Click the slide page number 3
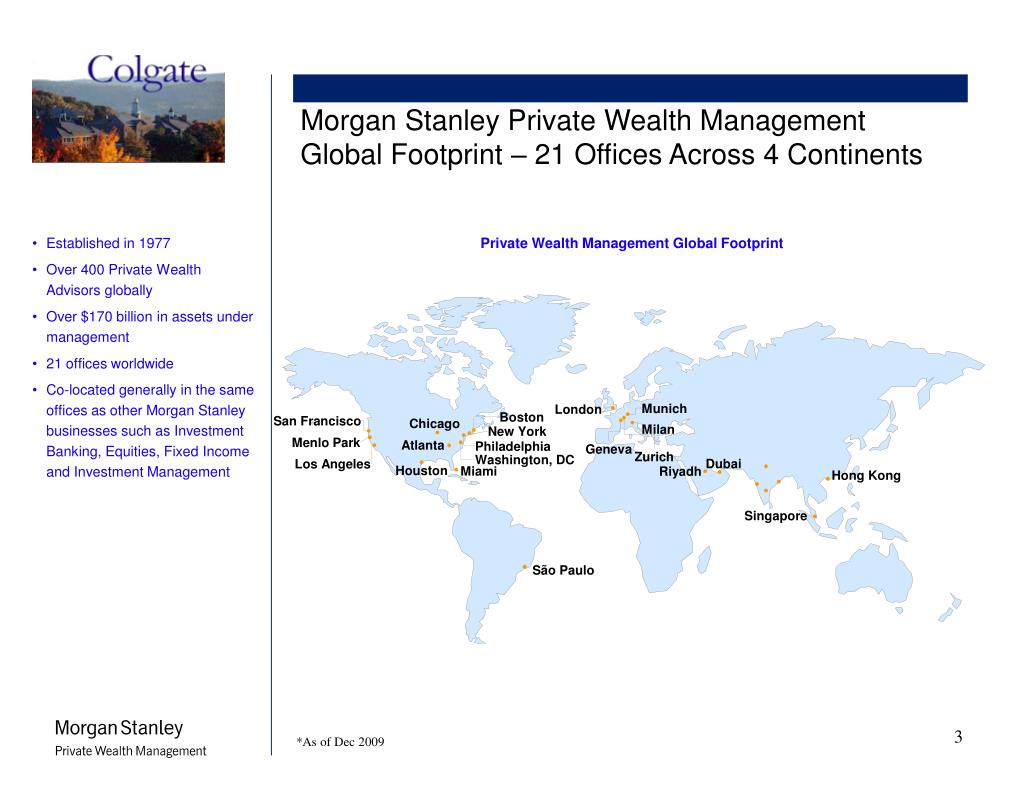Image resolution: width=1024 pixels, height=791 pixels. pos(958,737)
